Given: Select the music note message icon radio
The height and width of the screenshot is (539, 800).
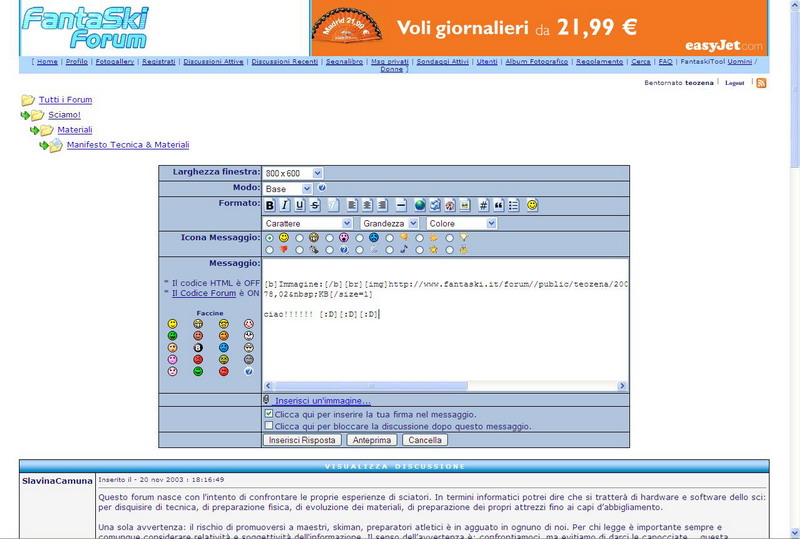Looking at the screenshot, I should [x=390, y=250].
